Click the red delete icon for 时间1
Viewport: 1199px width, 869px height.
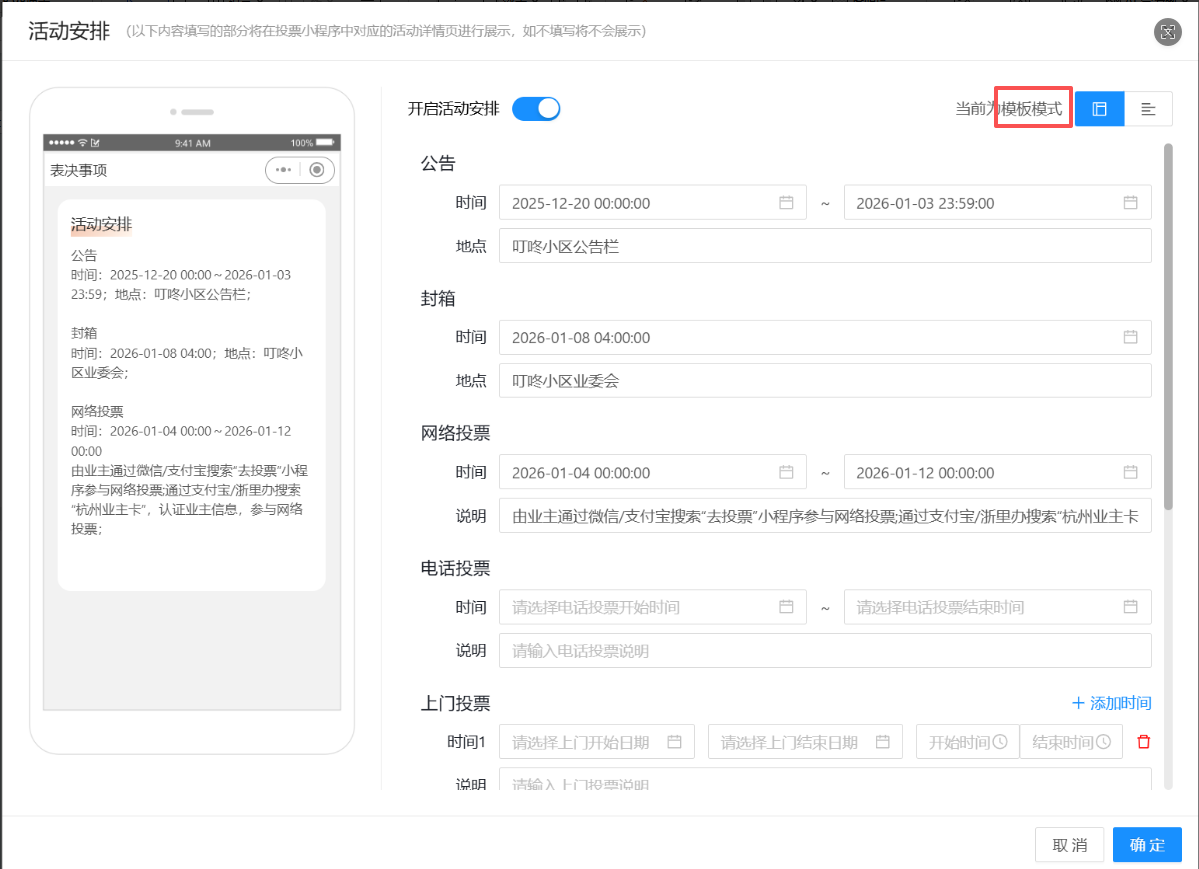pyautogui.click(x=1144, y=742)
